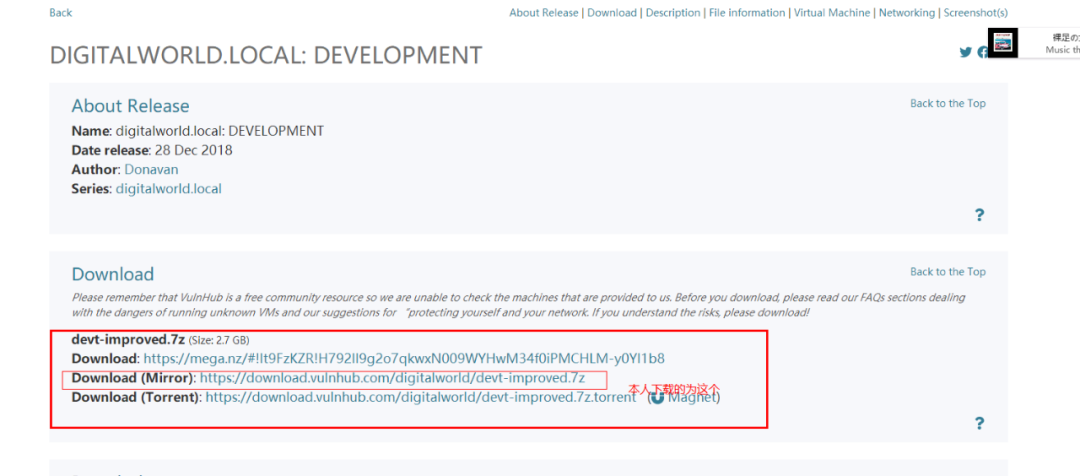Jump to Screenshot(s) section
The height and width of the screenshot is (476, 1080).
975,12
